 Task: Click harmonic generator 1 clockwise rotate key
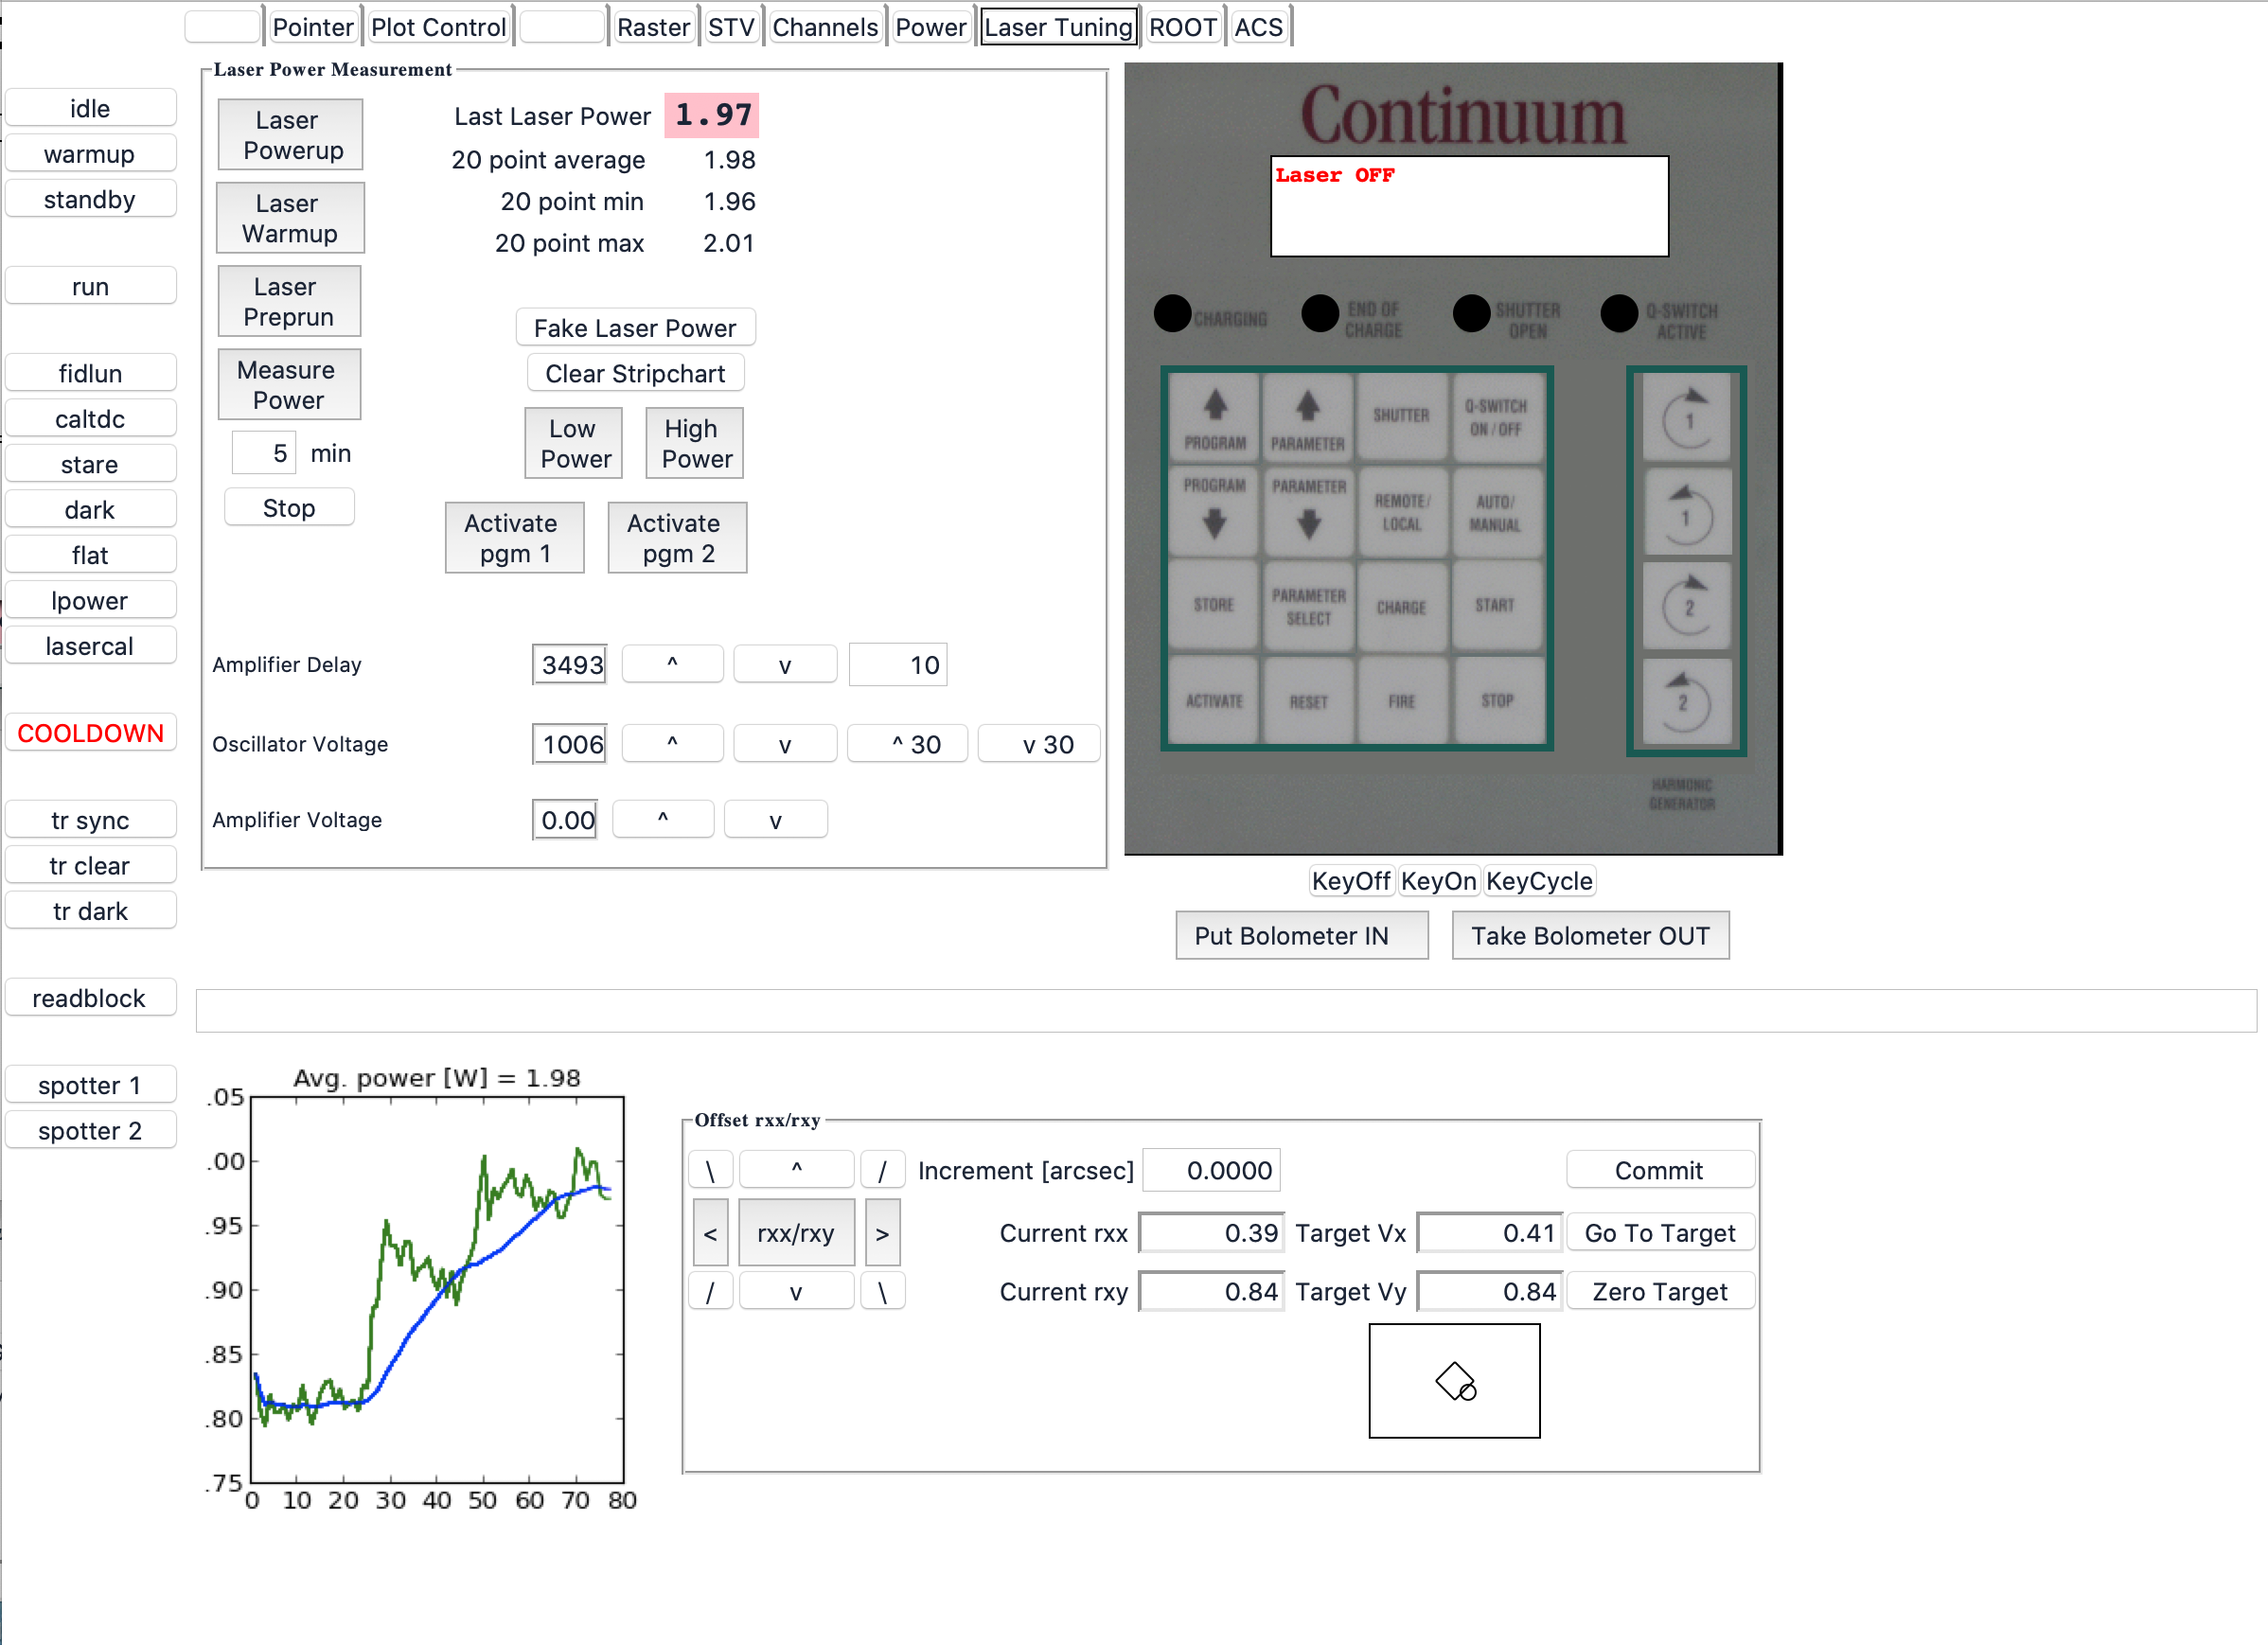click(x=1687, y=418)
